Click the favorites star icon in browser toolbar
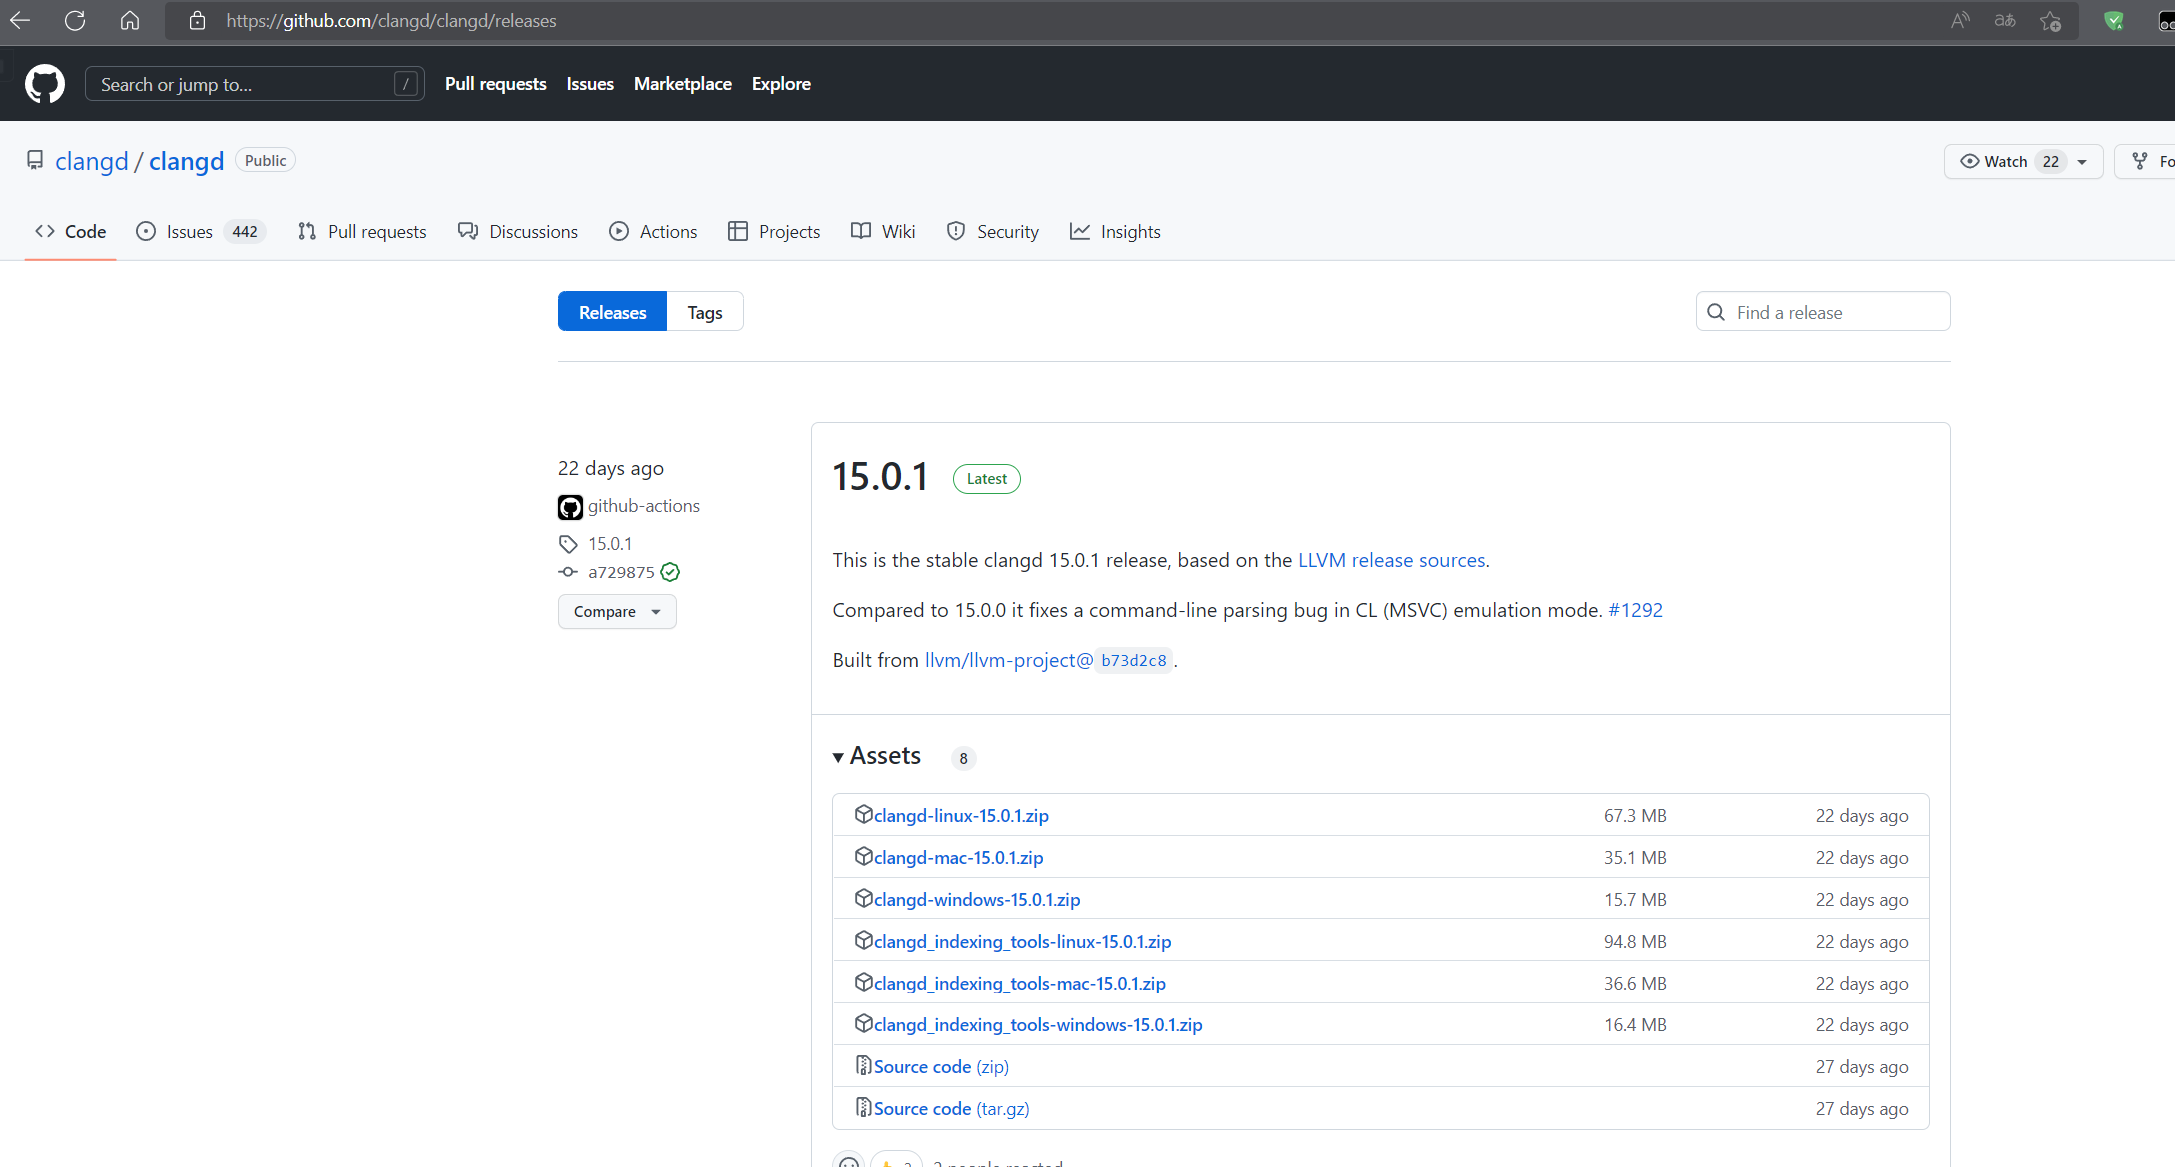 tap(2051, 20)
